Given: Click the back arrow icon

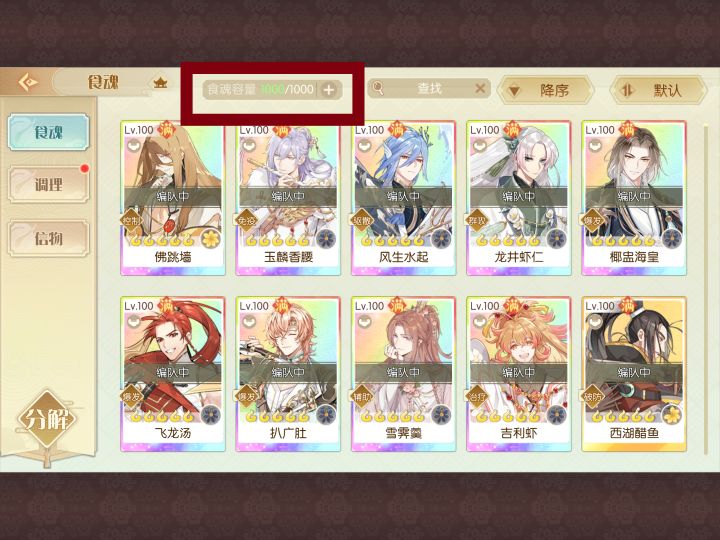Looking at the screenshot, I should (x=28, y=83).
